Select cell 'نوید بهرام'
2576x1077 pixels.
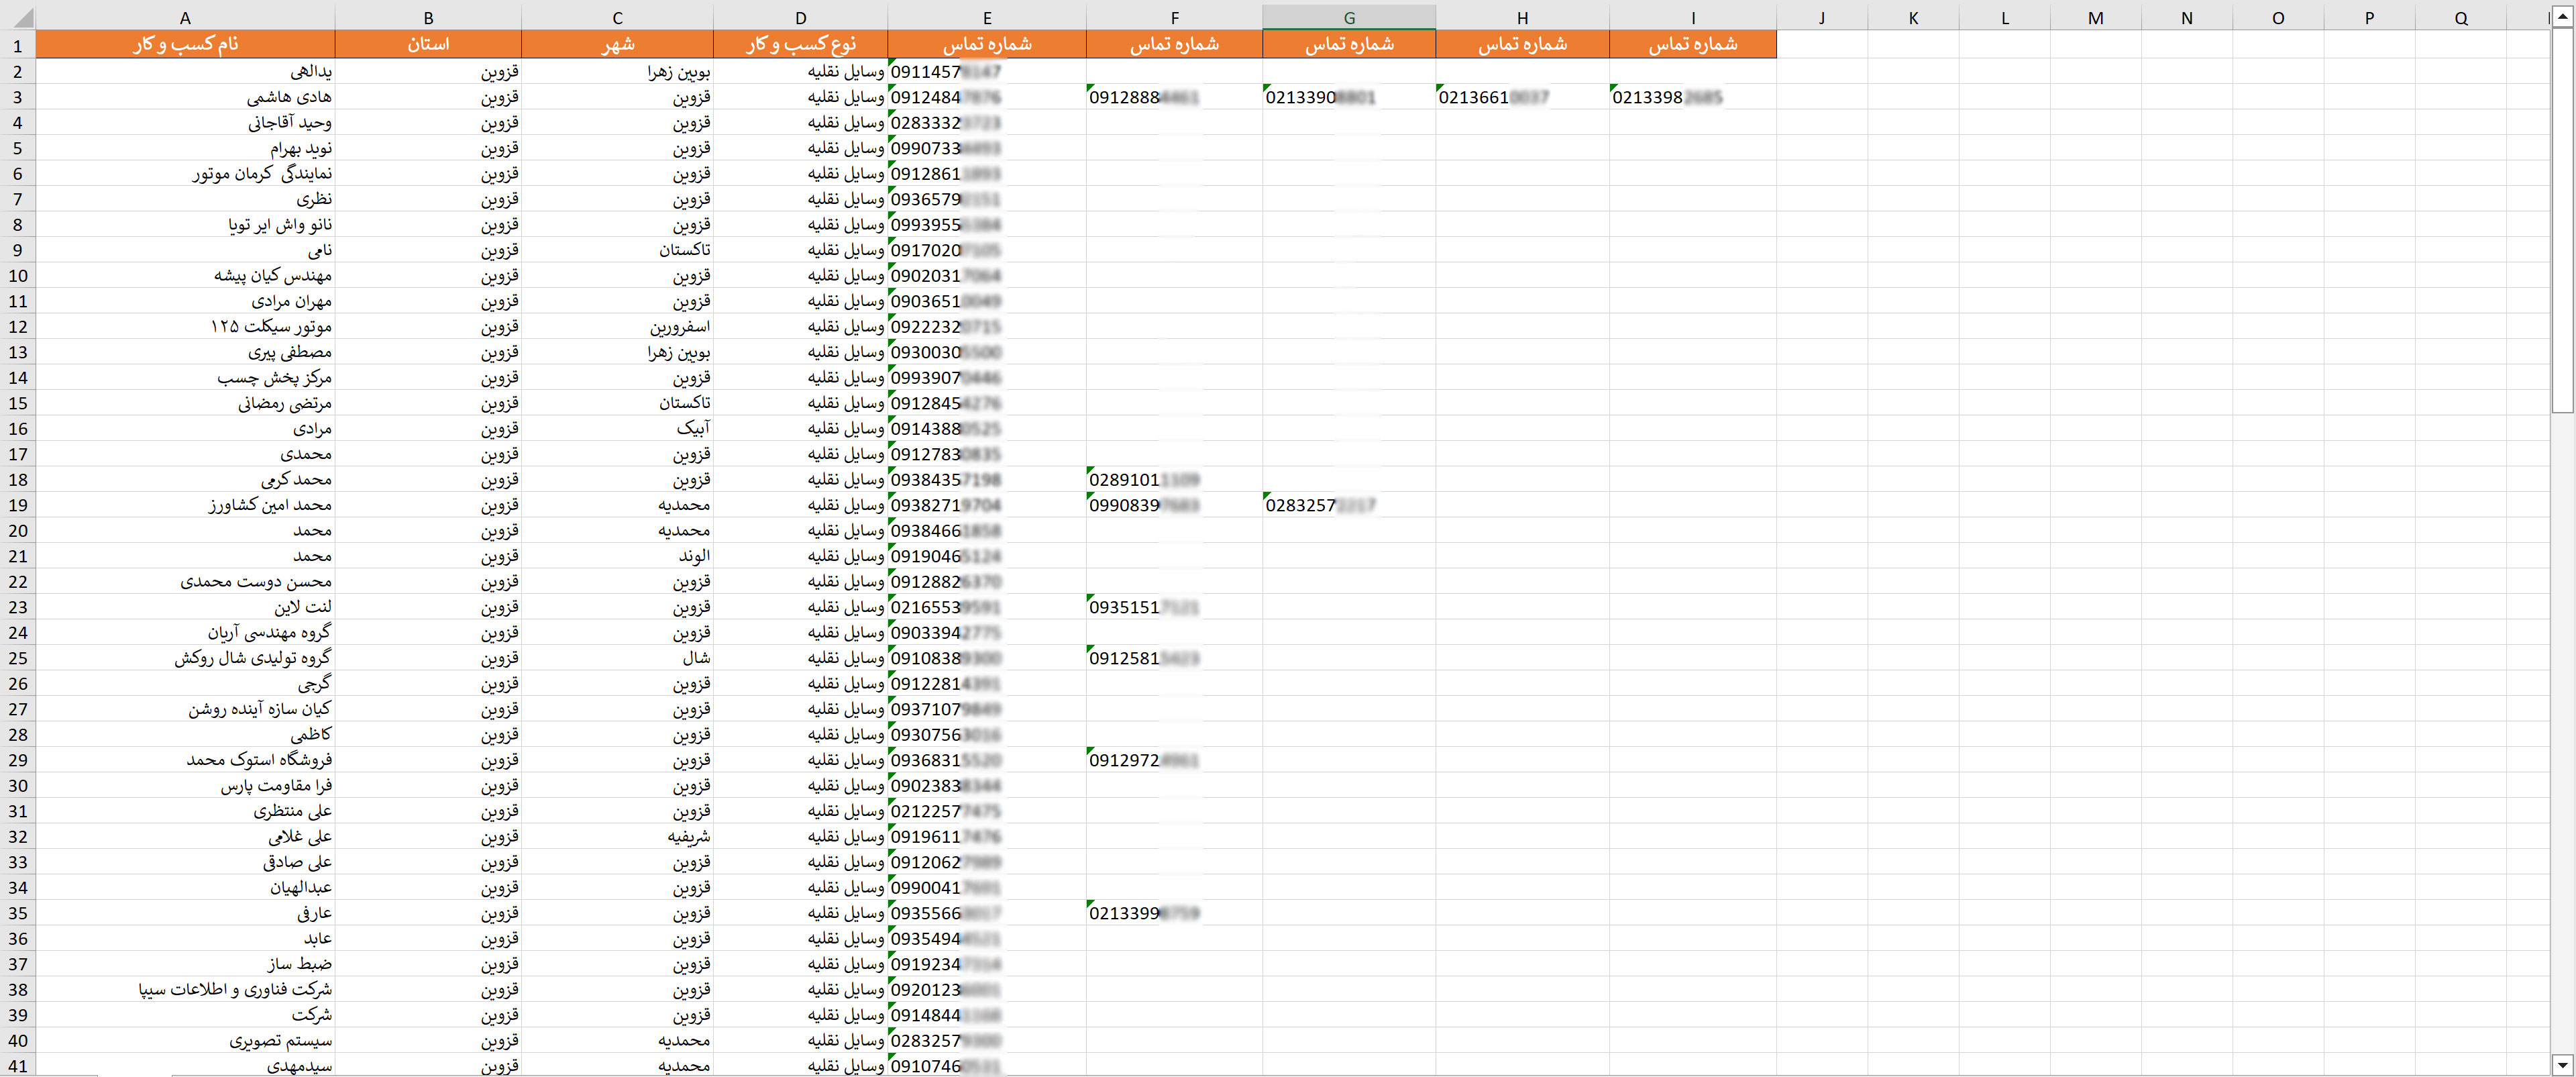185,148
